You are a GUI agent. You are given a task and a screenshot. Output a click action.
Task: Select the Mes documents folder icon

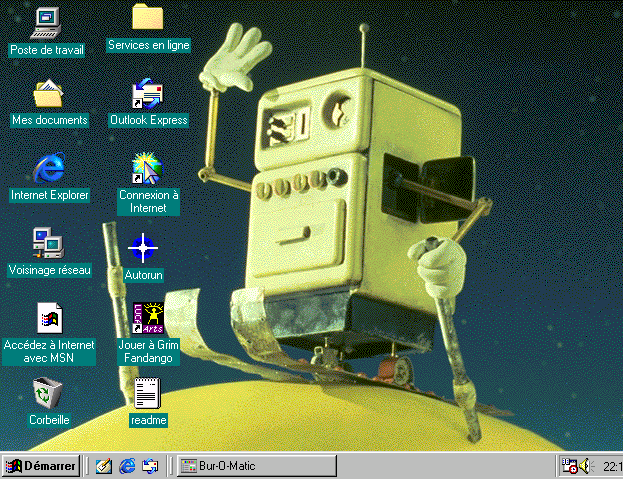pyautogui.click(x=48, y=94)
